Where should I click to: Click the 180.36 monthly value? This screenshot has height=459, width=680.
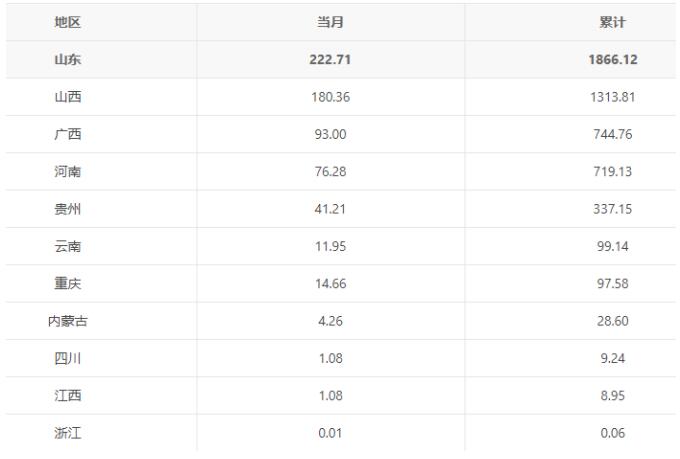click(330, 97)
